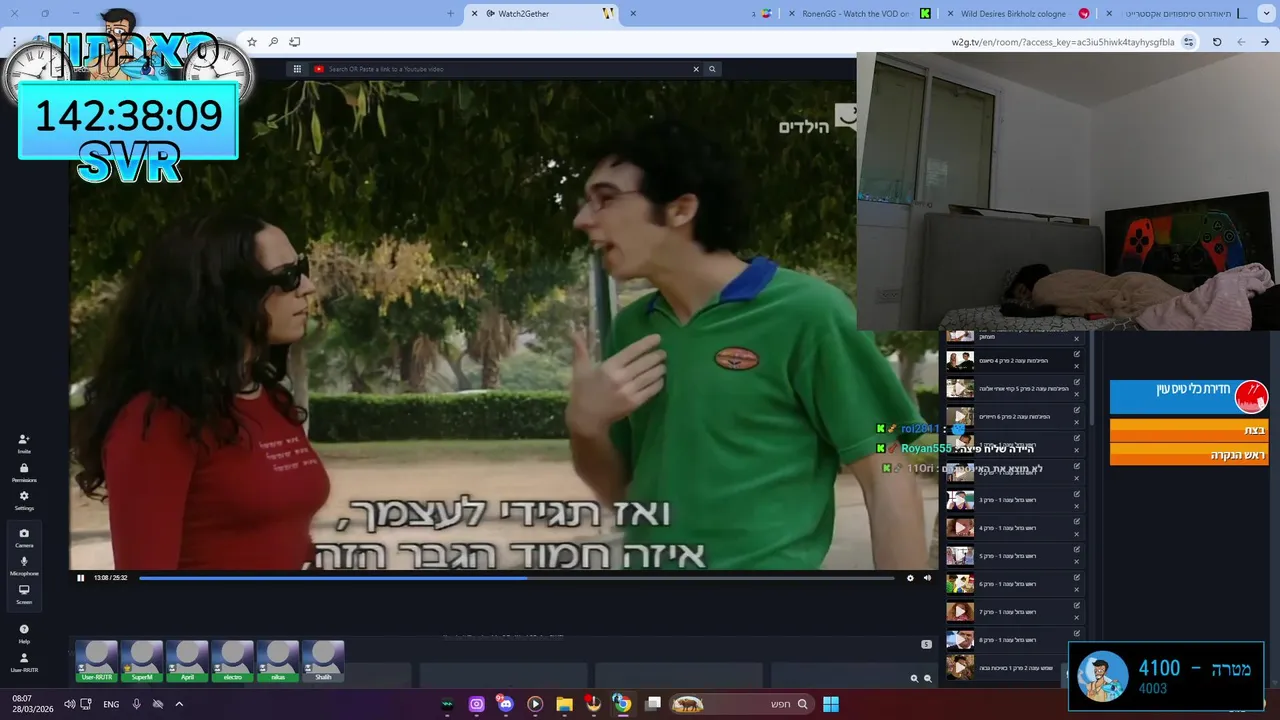Open the apps grid icon beside search
The image size is (1280, 720).
(297, 69)
